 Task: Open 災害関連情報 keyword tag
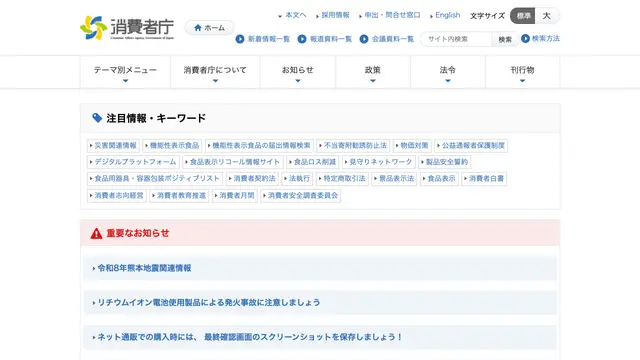pos(113,145)
